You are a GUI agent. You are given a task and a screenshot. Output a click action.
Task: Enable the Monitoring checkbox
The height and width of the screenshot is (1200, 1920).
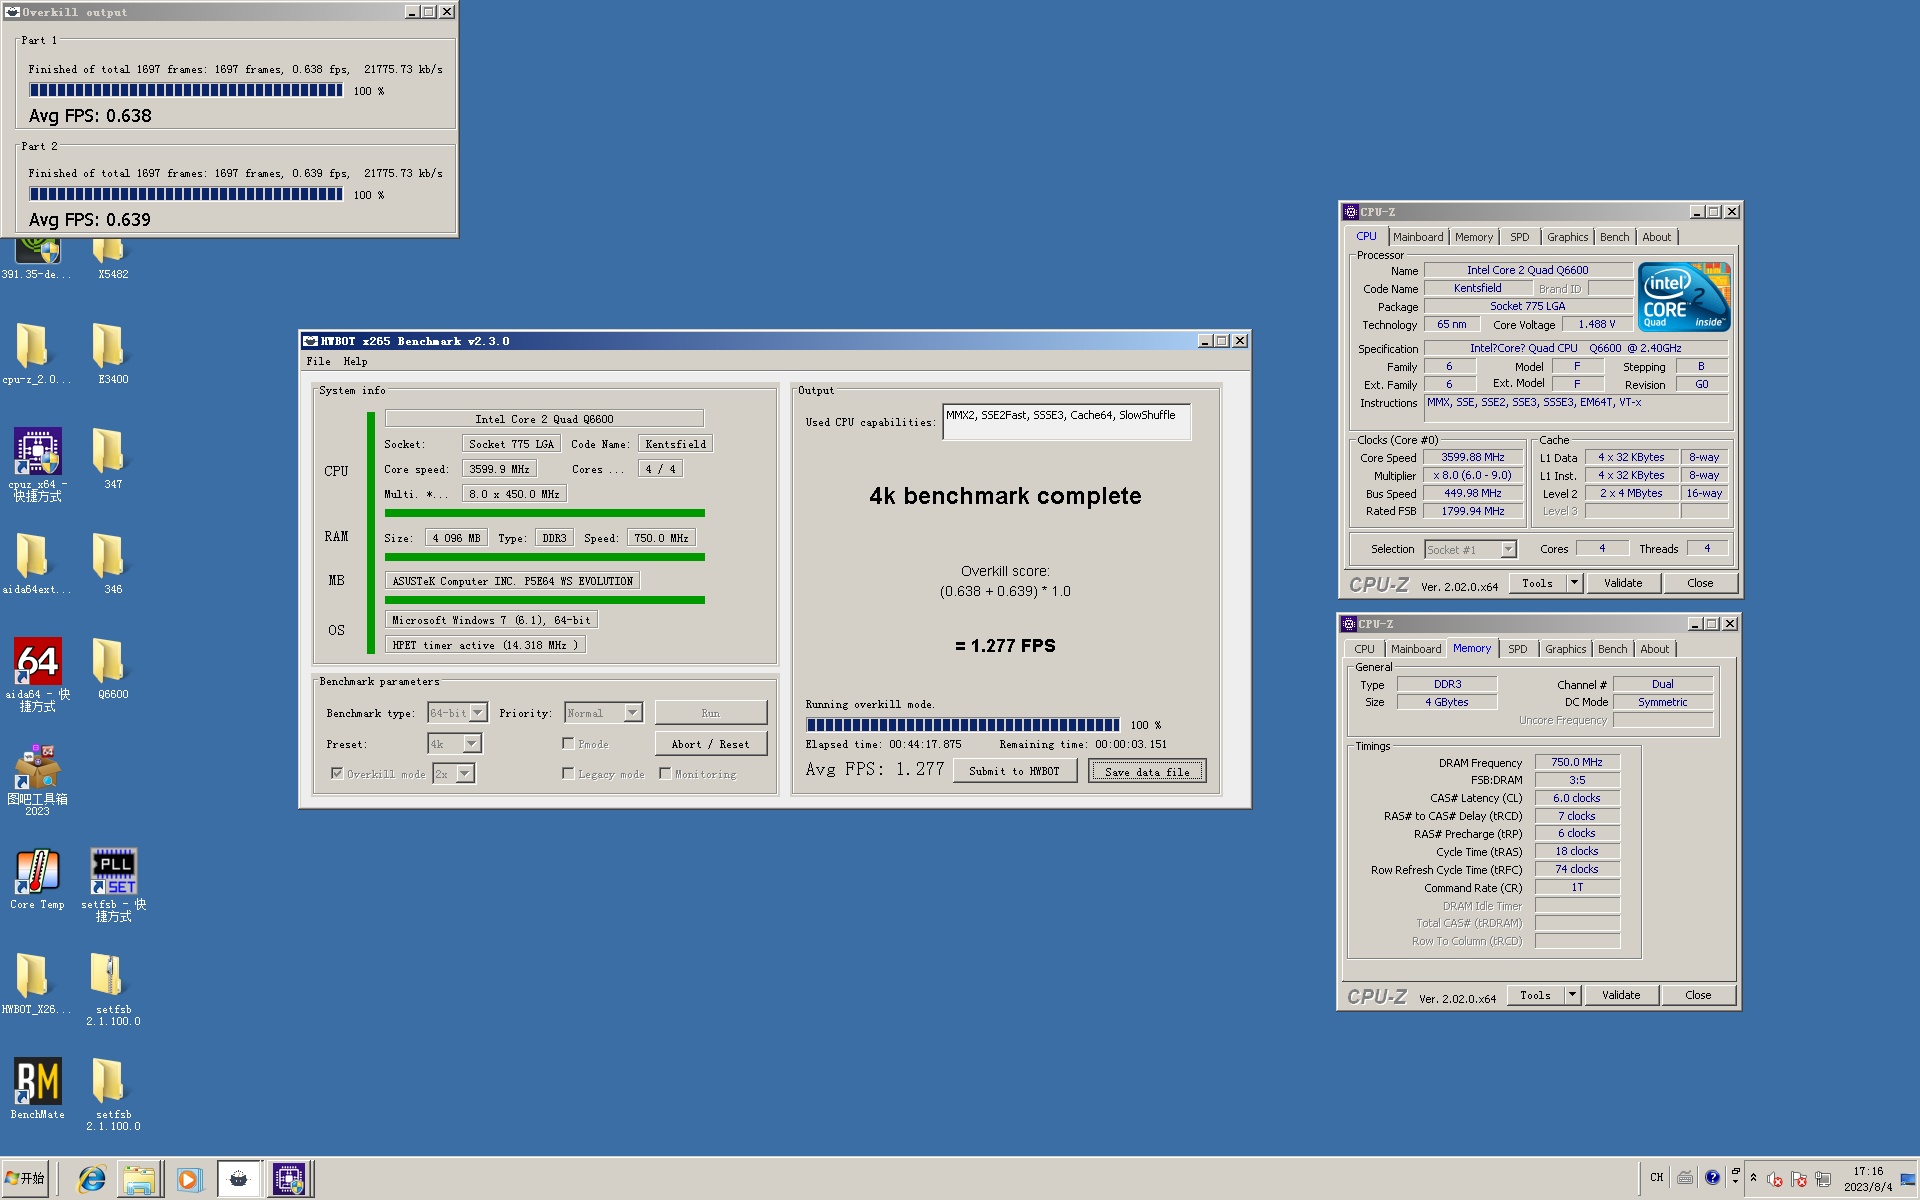pos(665,773)
